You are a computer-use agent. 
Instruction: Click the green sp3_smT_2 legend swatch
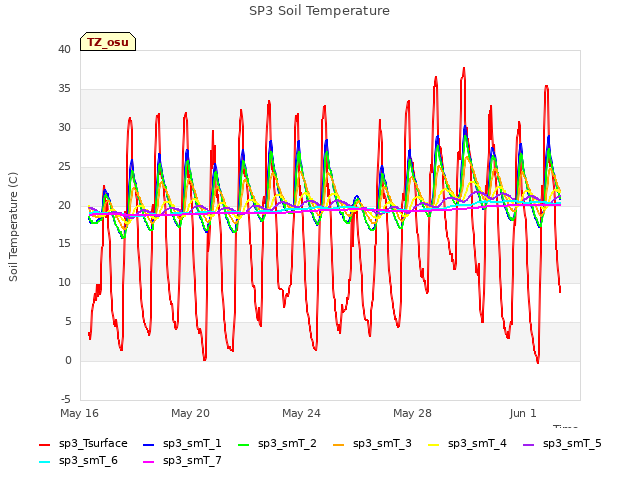[x=244, y=444]
